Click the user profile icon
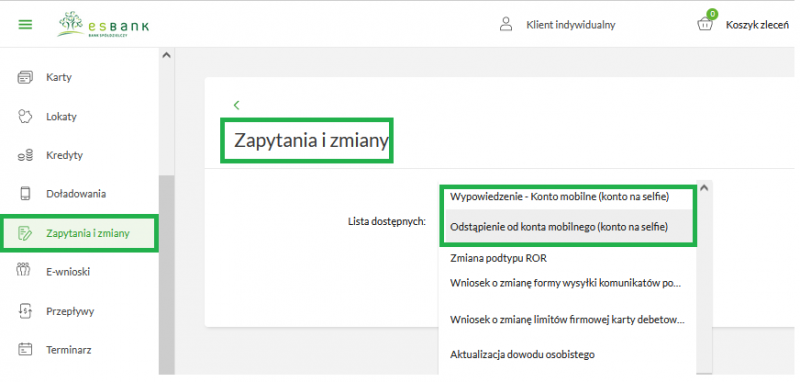The width and height of the screenshot is (800, 382). click(506, 24)
